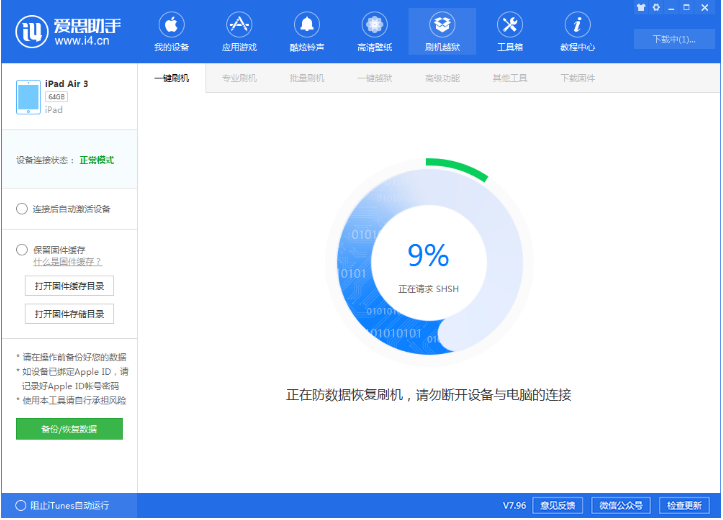Viewport: 723px width, 520px height.
Task: Click the iPad Air 3 device thumbnail
Action: click(27, 96)
